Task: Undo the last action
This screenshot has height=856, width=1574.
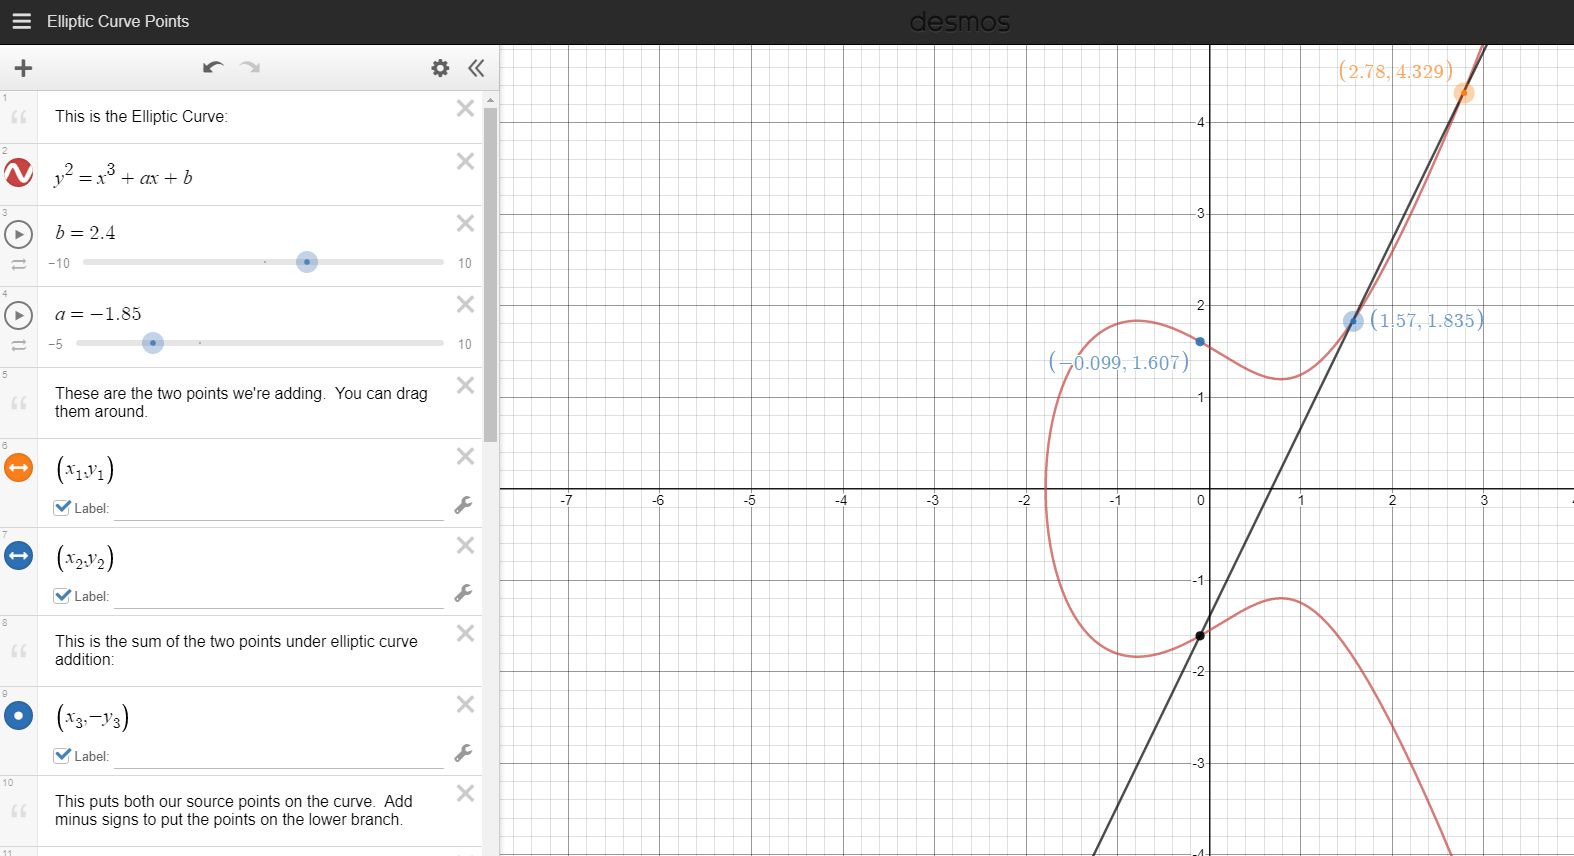Action: point(213,68)
